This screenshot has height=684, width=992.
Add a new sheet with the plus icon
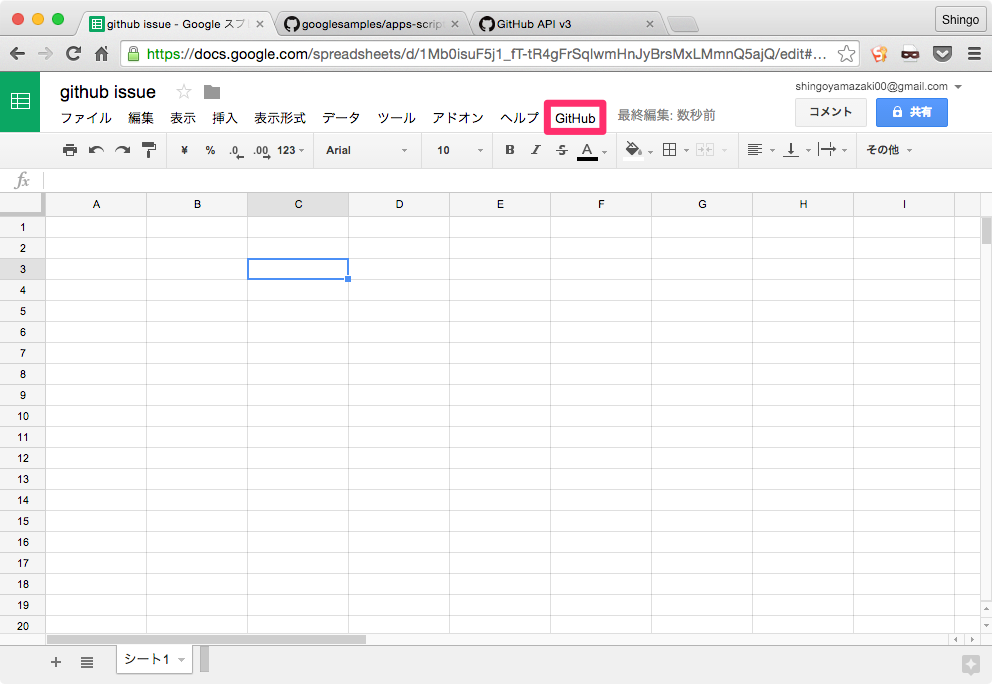(56, 662)
